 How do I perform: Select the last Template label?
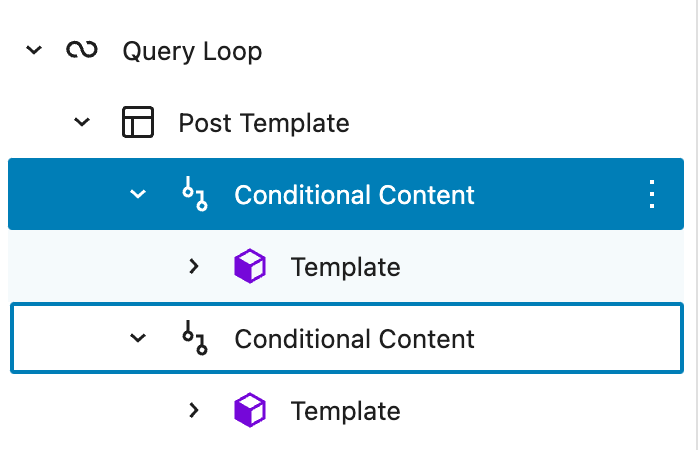345,411
